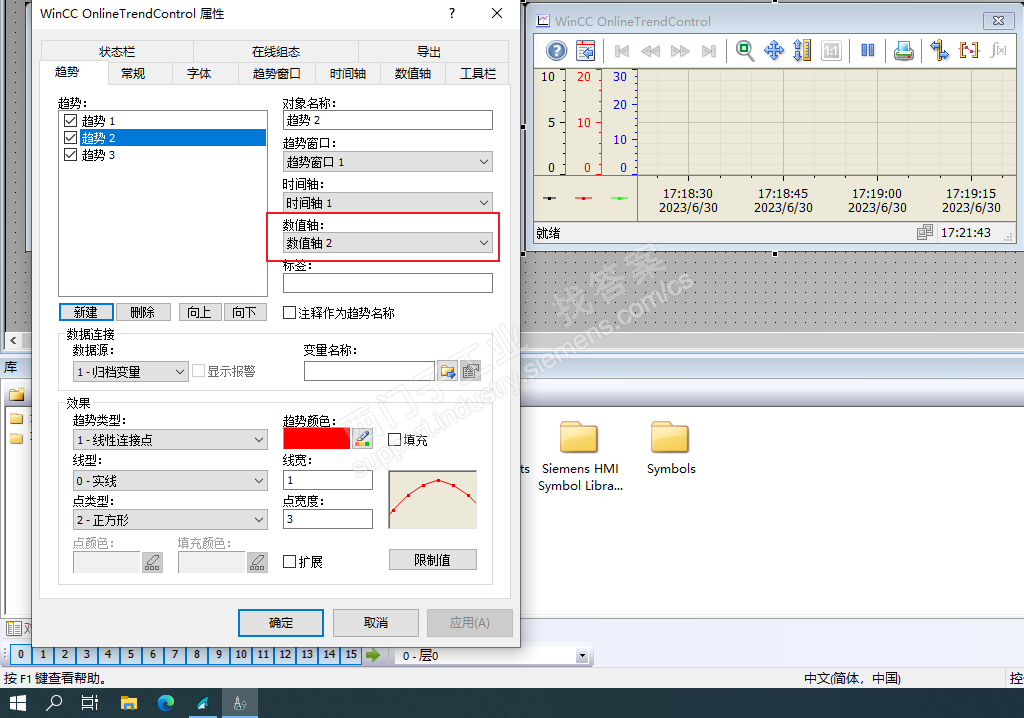Activate zoom area magnifier tool
Image resolution: width=1024 pixels, height=718 pixels.
coord(744,50)
